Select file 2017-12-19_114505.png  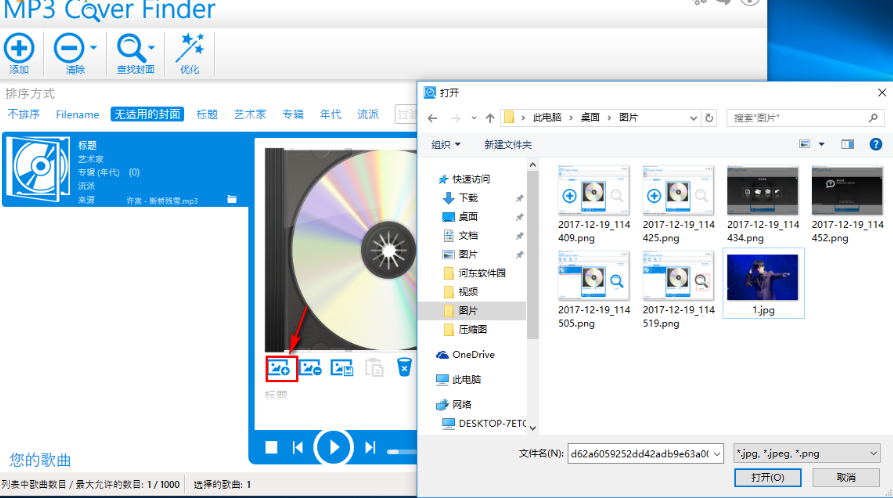594,289
